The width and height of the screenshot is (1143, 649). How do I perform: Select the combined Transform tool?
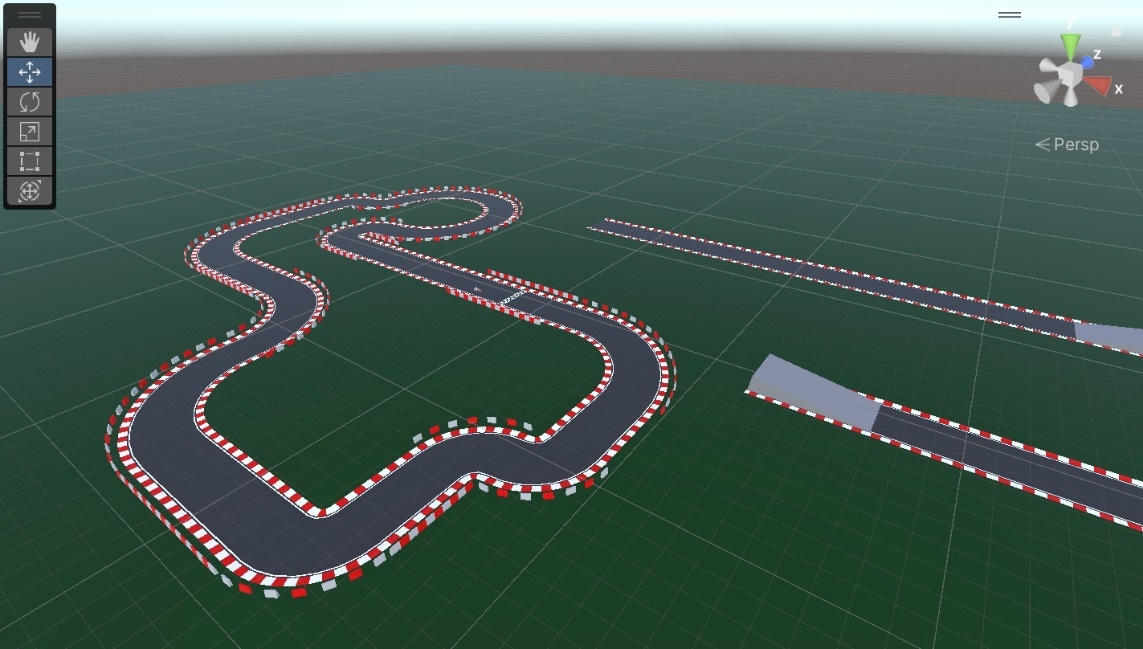(x=30, y=191)
